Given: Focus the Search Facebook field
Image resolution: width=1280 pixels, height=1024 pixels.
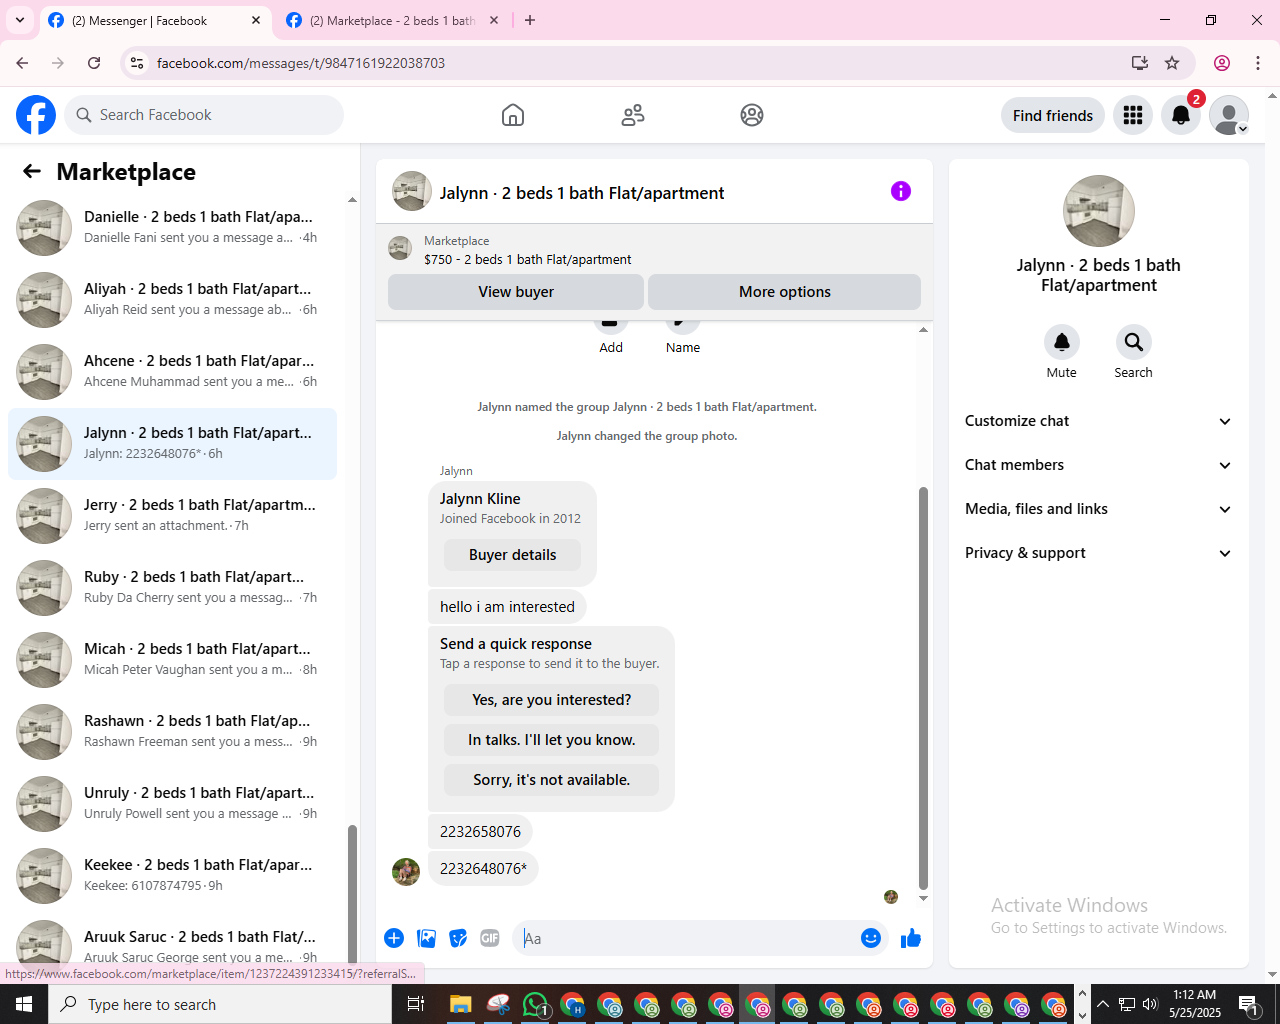Looking at the screenshot, I should point(204,115).
